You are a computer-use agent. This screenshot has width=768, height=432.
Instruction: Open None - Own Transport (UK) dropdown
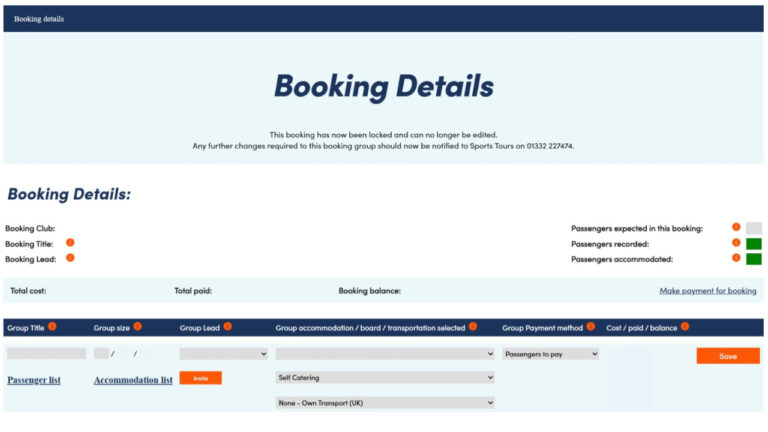pyautogui.click(x=385, y=403)
